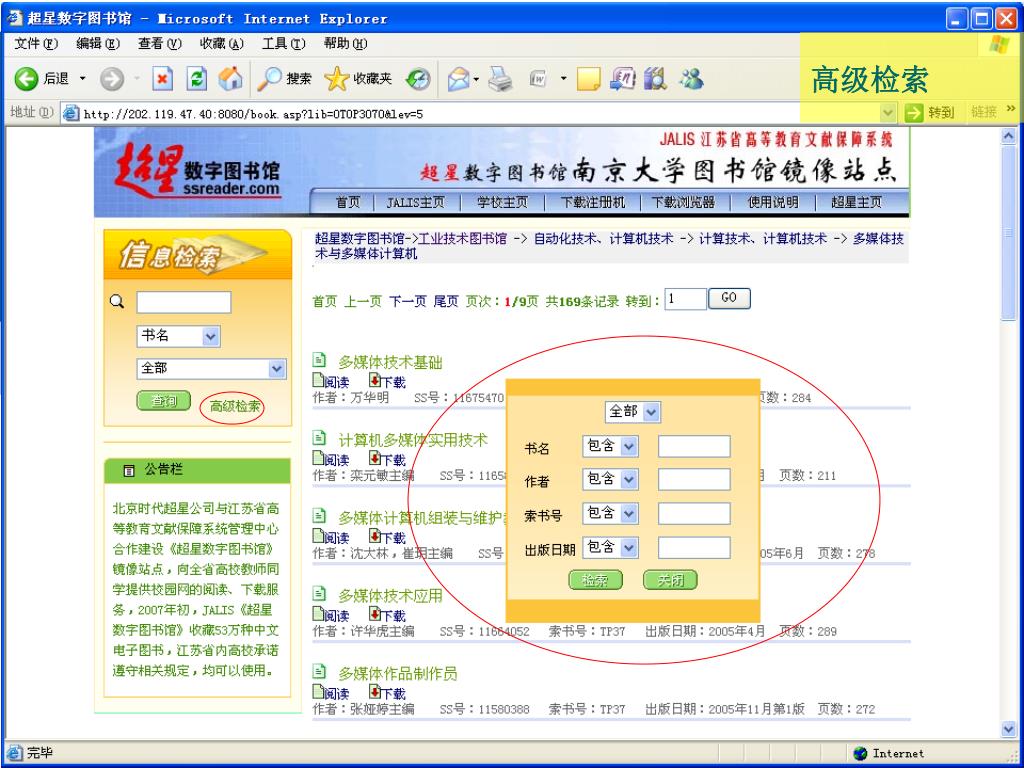Open the 收藏(A) menu

coord(221,44)
